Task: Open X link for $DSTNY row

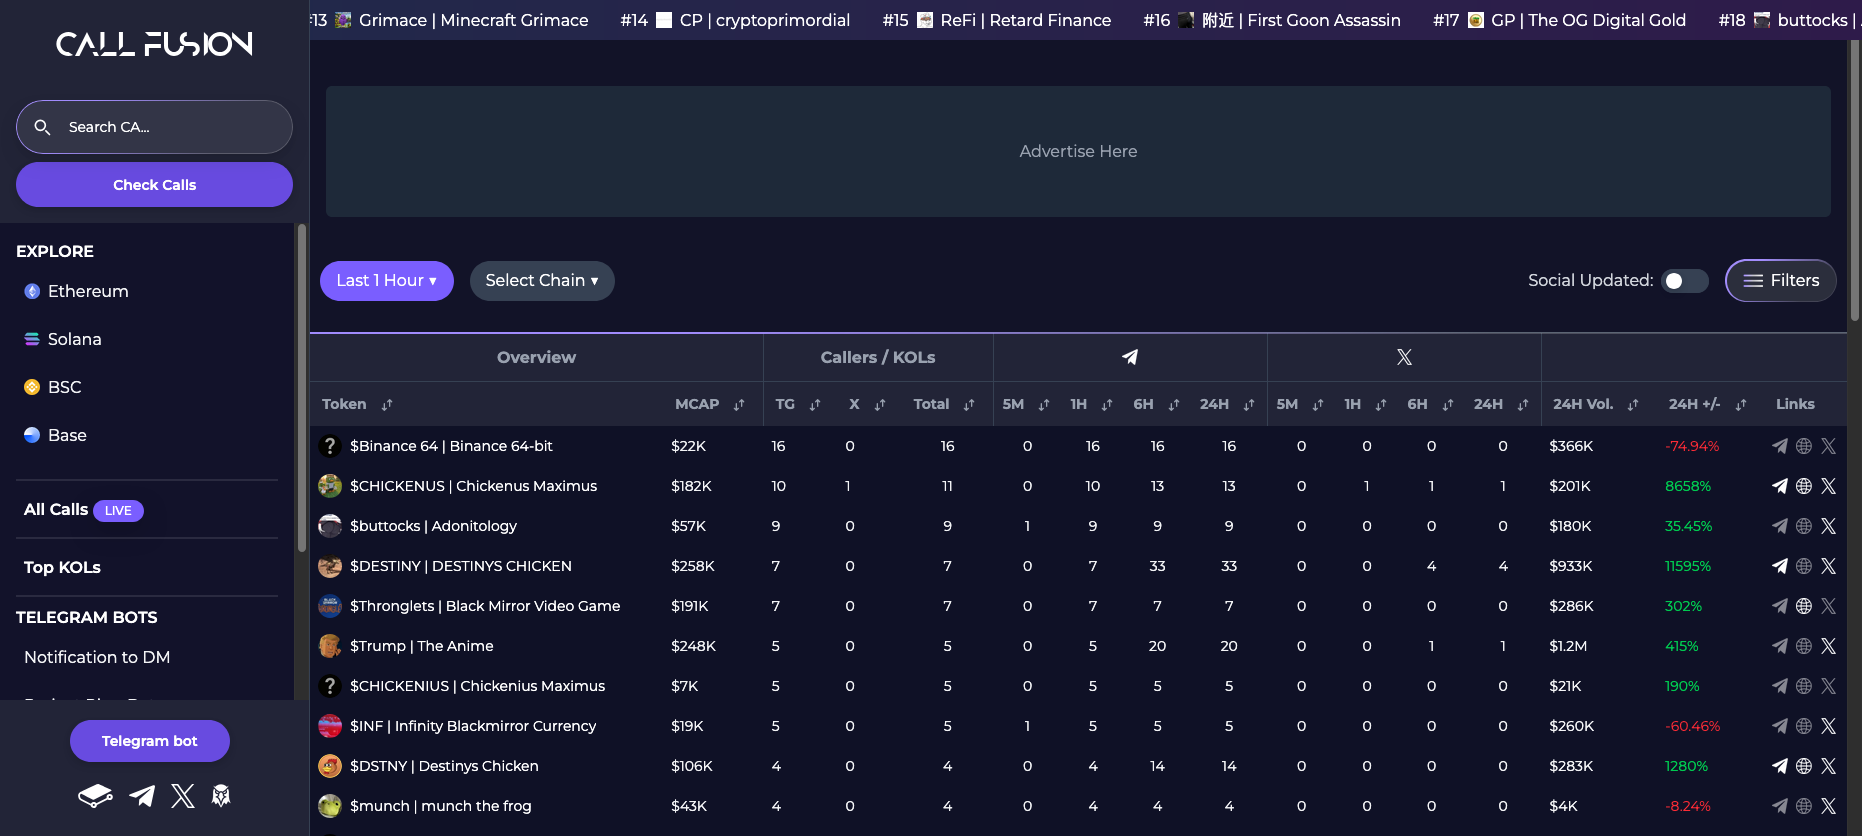Action: pyautogui.click(x=1829, y=766)
